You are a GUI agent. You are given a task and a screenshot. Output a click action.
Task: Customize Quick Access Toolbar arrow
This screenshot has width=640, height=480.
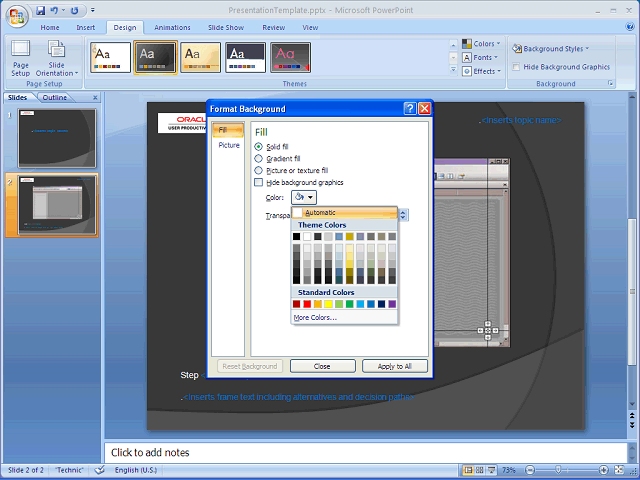pos(93,10)
